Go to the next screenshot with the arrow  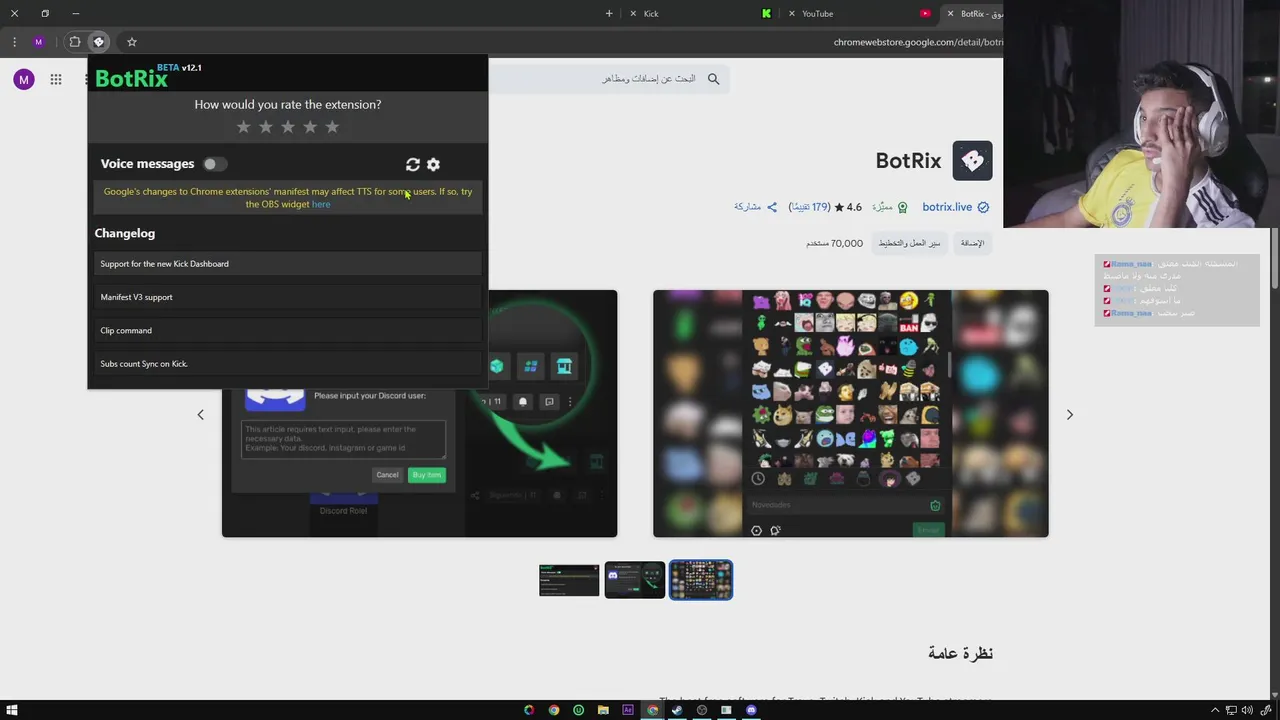1069,414
